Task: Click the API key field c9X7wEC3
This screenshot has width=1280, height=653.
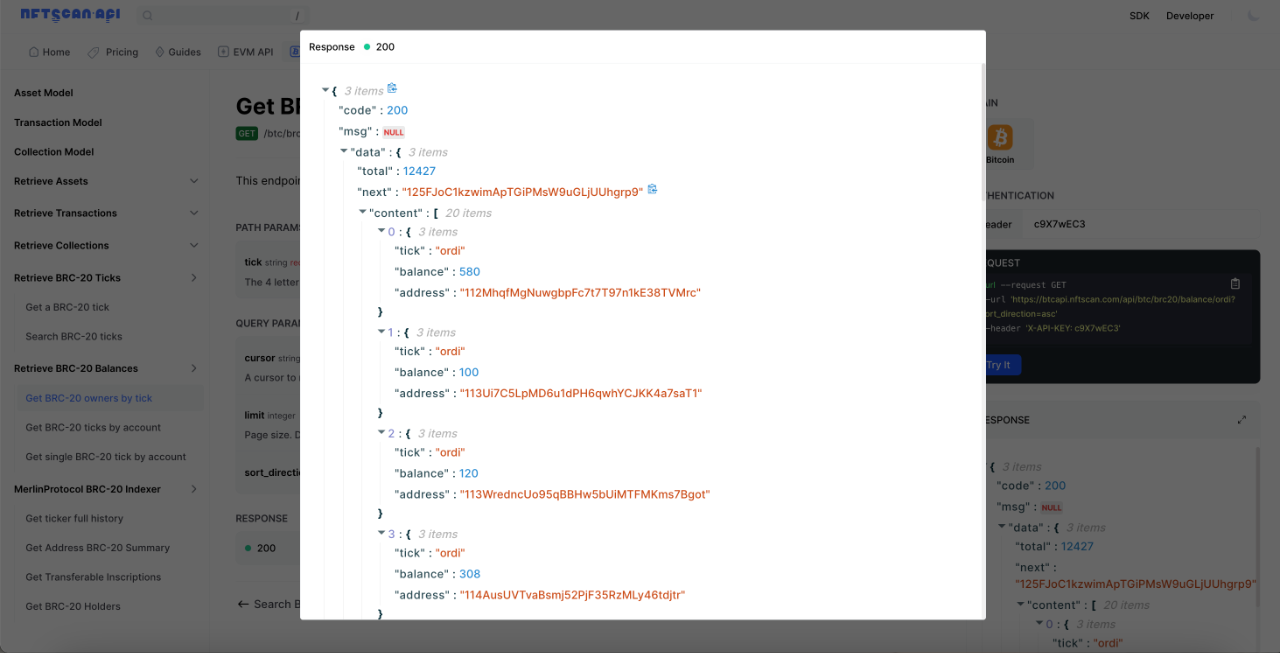Action: [x=1059, y=224]
